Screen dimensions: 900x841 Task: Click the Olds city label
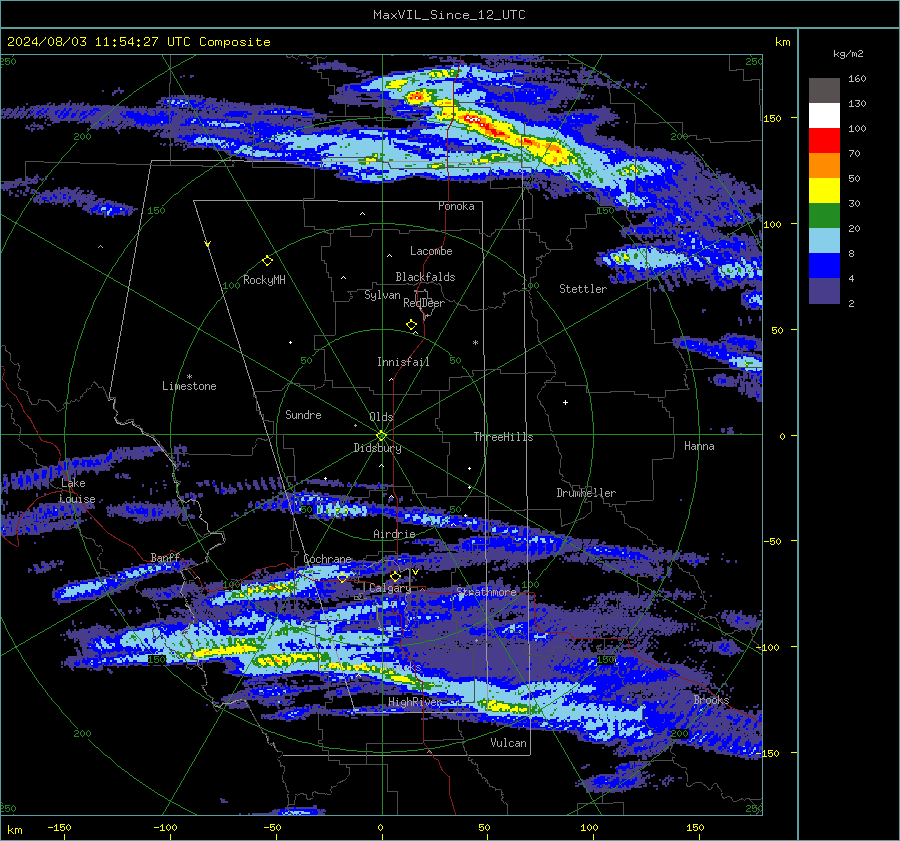[x=381, y=417]
